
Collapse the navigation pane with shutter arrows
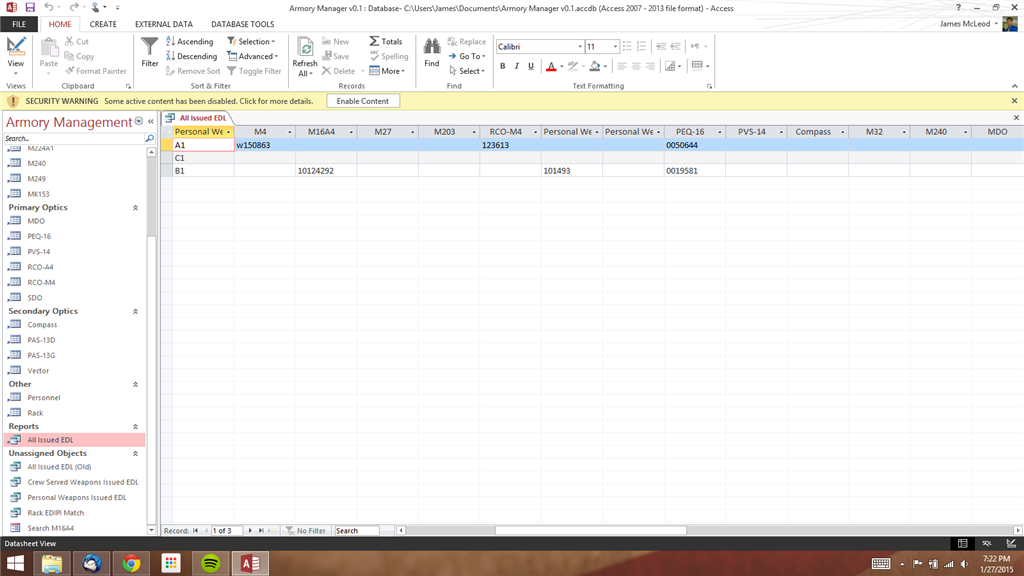[151, 121]
